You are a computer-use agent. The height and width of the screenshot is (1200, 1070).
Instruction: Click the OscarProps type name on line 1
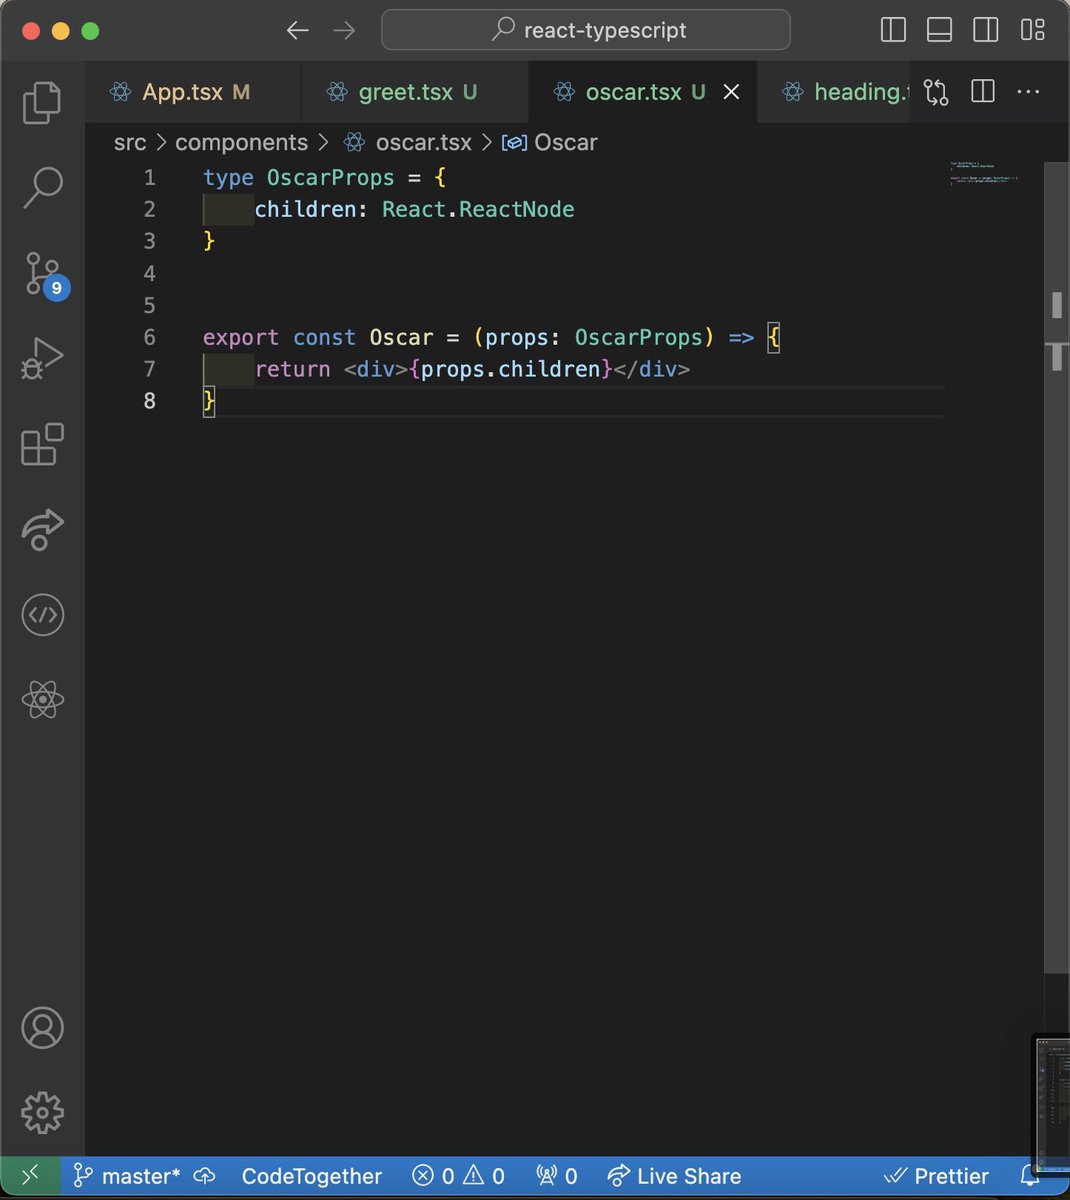pos(330,177)
